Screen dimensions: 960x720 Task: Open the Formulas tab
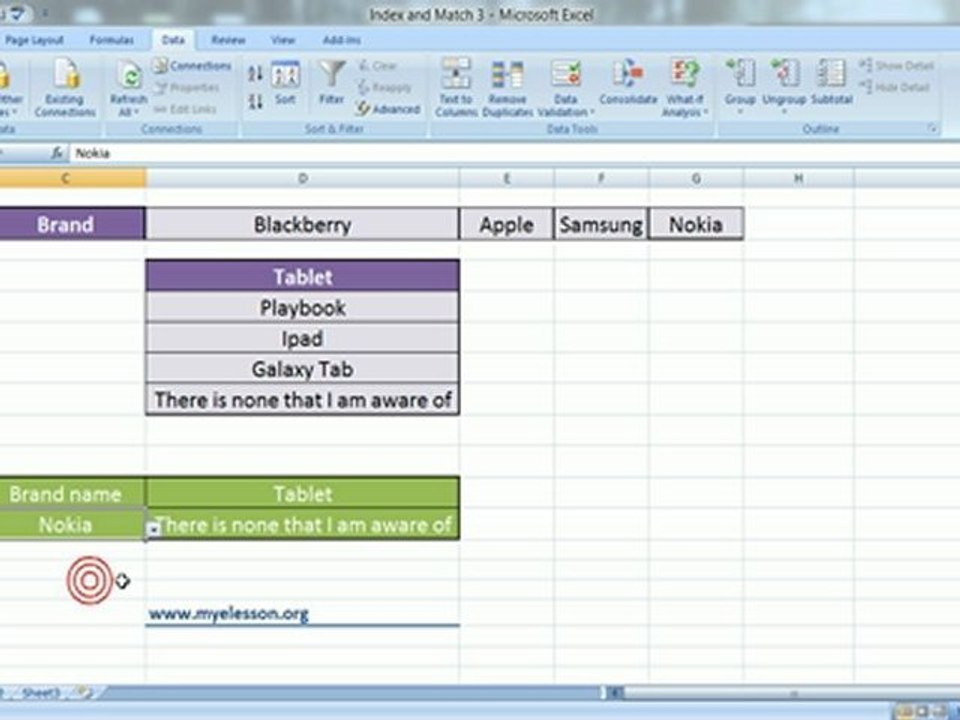point(111,40)
